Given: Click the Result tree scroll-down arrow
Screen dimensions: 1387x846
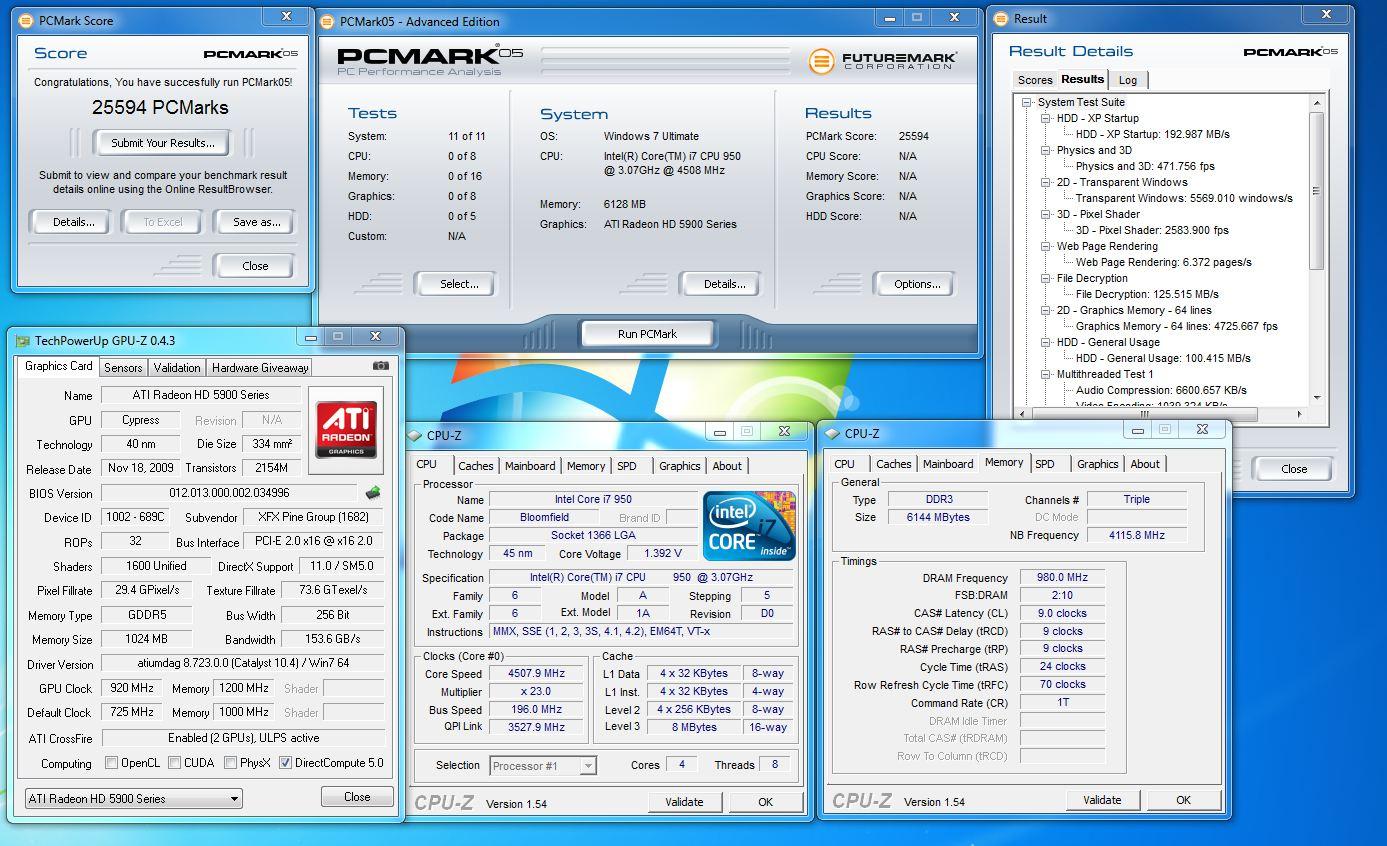Looking at the screenshot, I should coord(1317,397).
